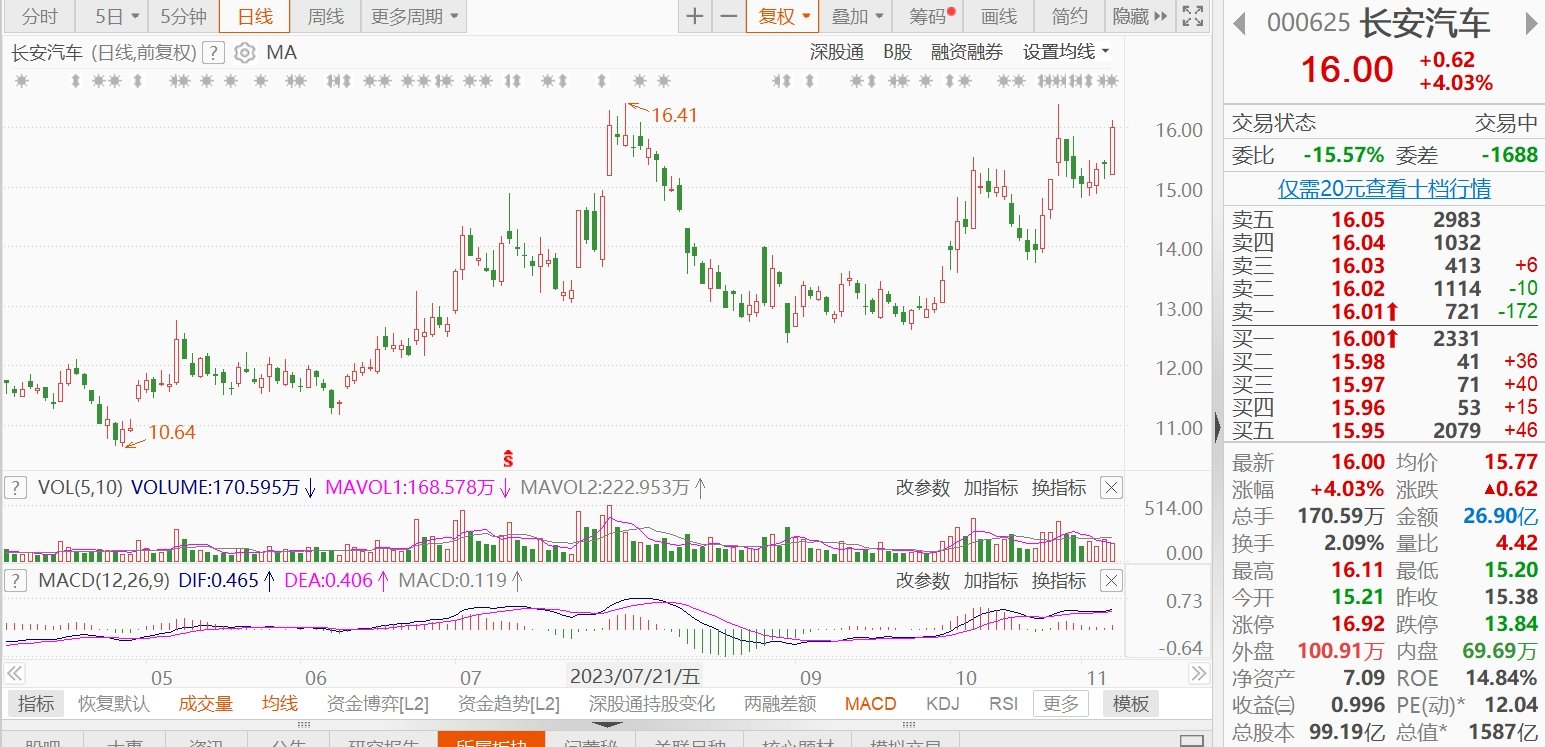Show 更多 indicators
The height and width of the screenshot is (747, 1545).
(1061, 704)
